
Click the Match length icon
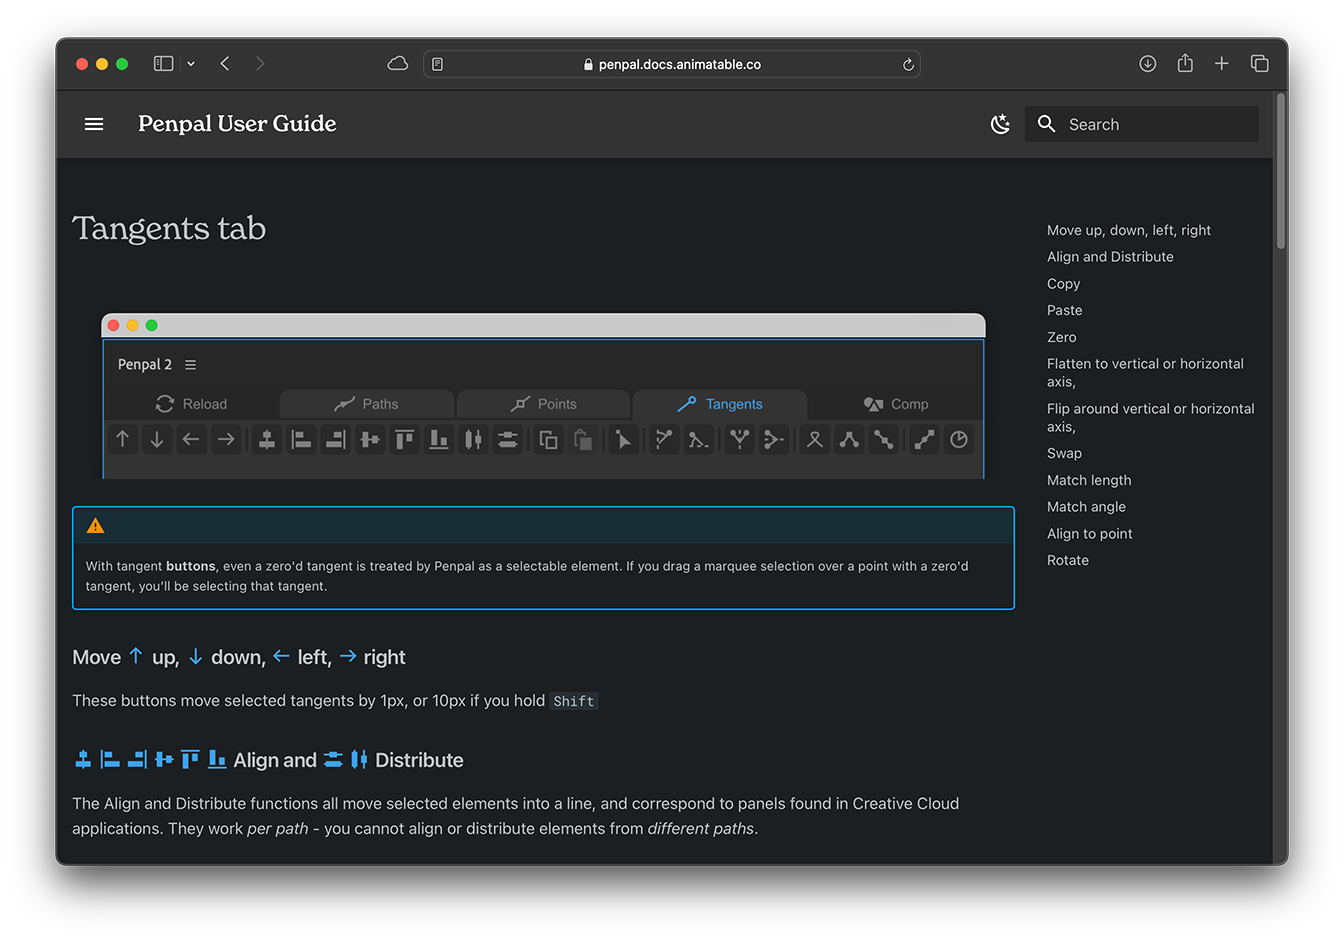[849, 439]
